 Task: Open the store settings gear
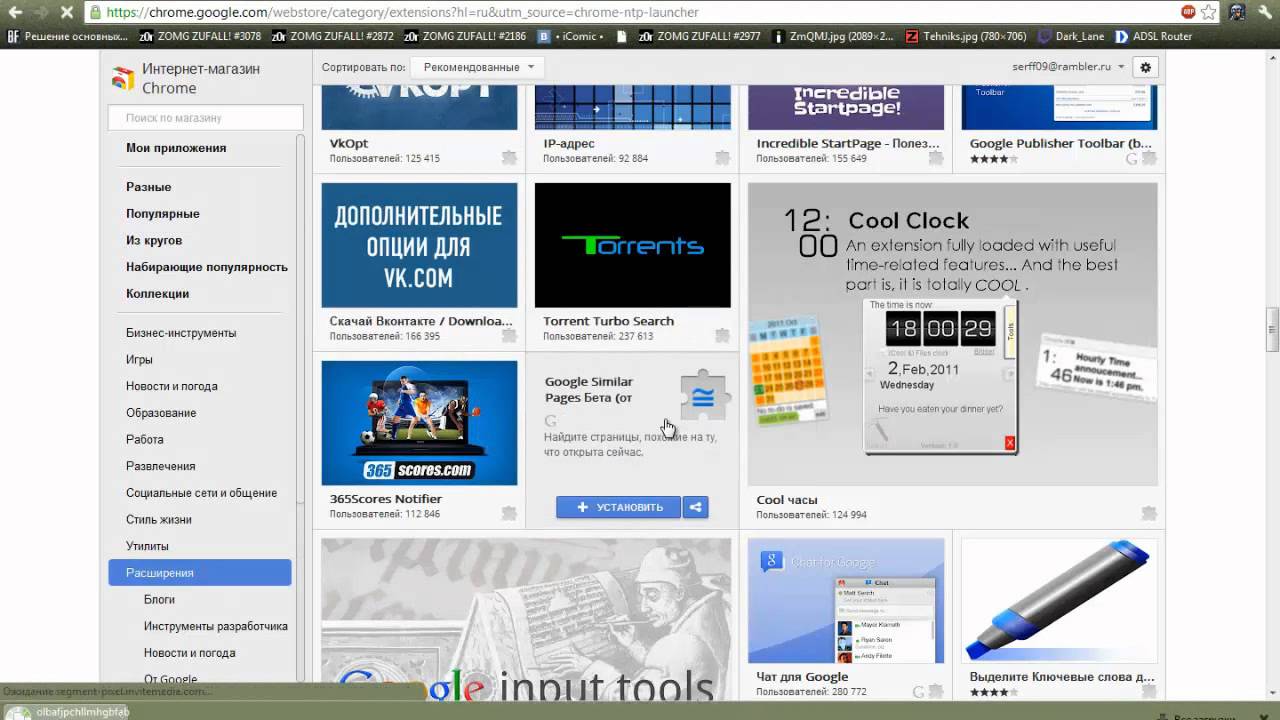(1146, 67)
